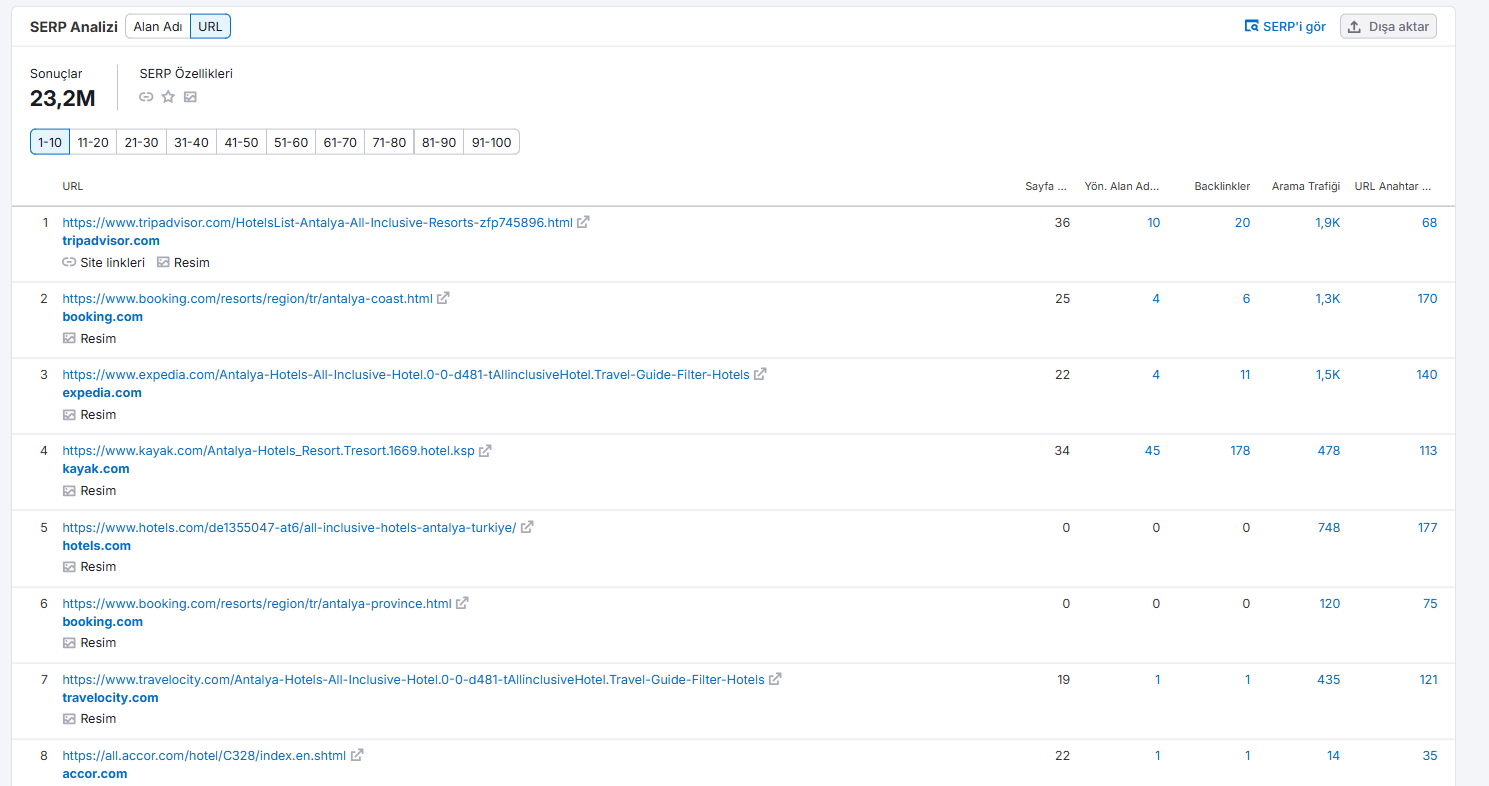1489x786 pixels.
Task: Open external link icon for booking antalya-province URL
Action: (x=462, y=603)
